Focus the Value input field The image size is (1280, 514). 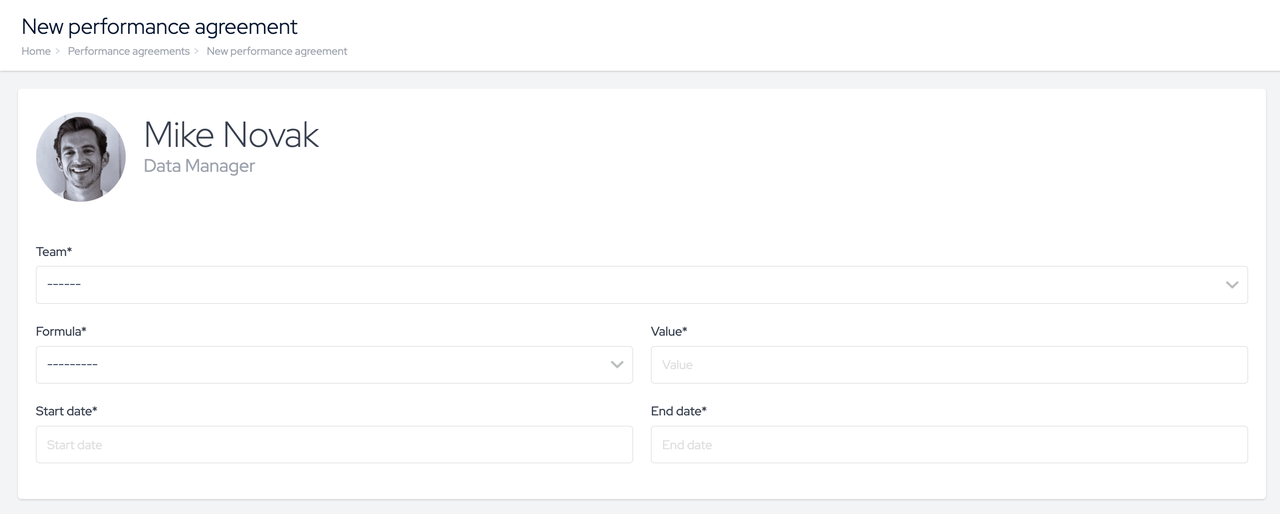pyautogui.click(x=949, y=365)
